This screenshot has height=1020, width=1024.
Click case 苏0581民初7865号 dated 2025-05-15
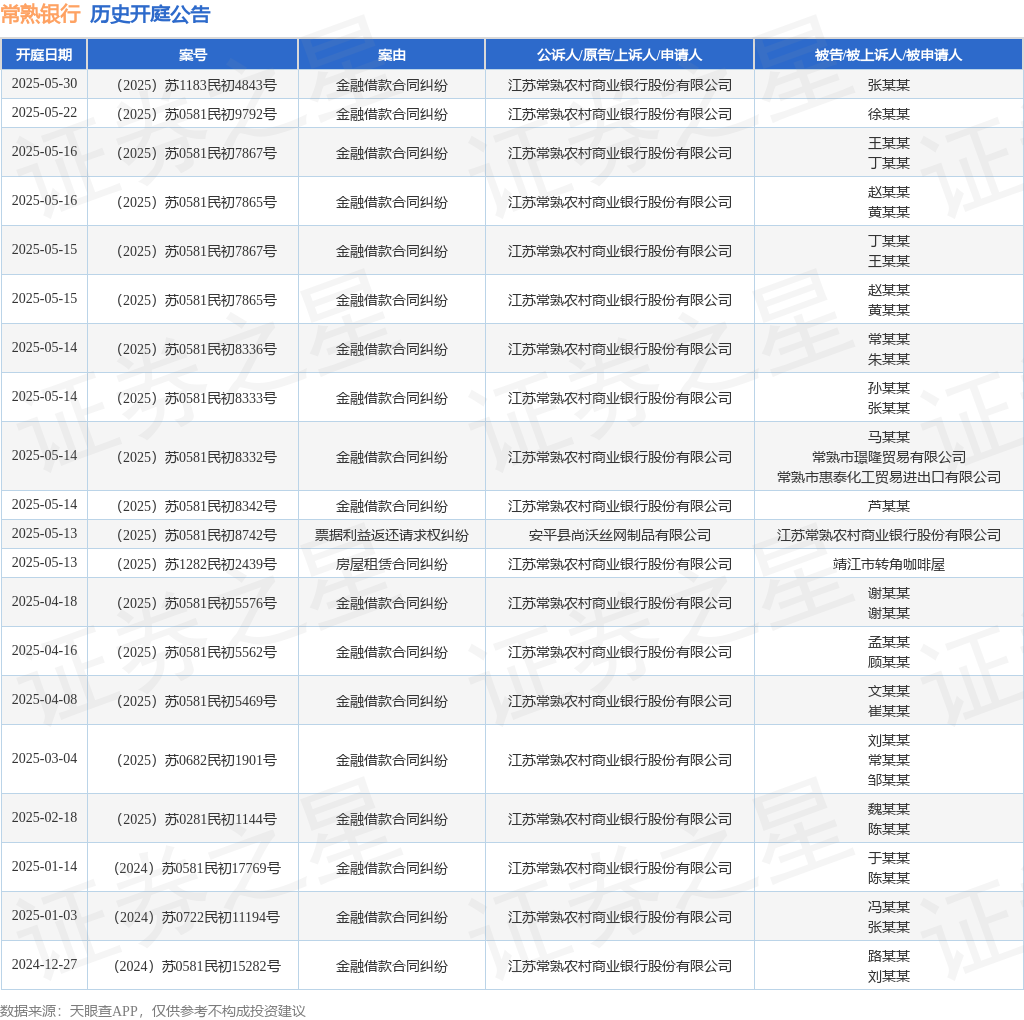click(195, 300)
